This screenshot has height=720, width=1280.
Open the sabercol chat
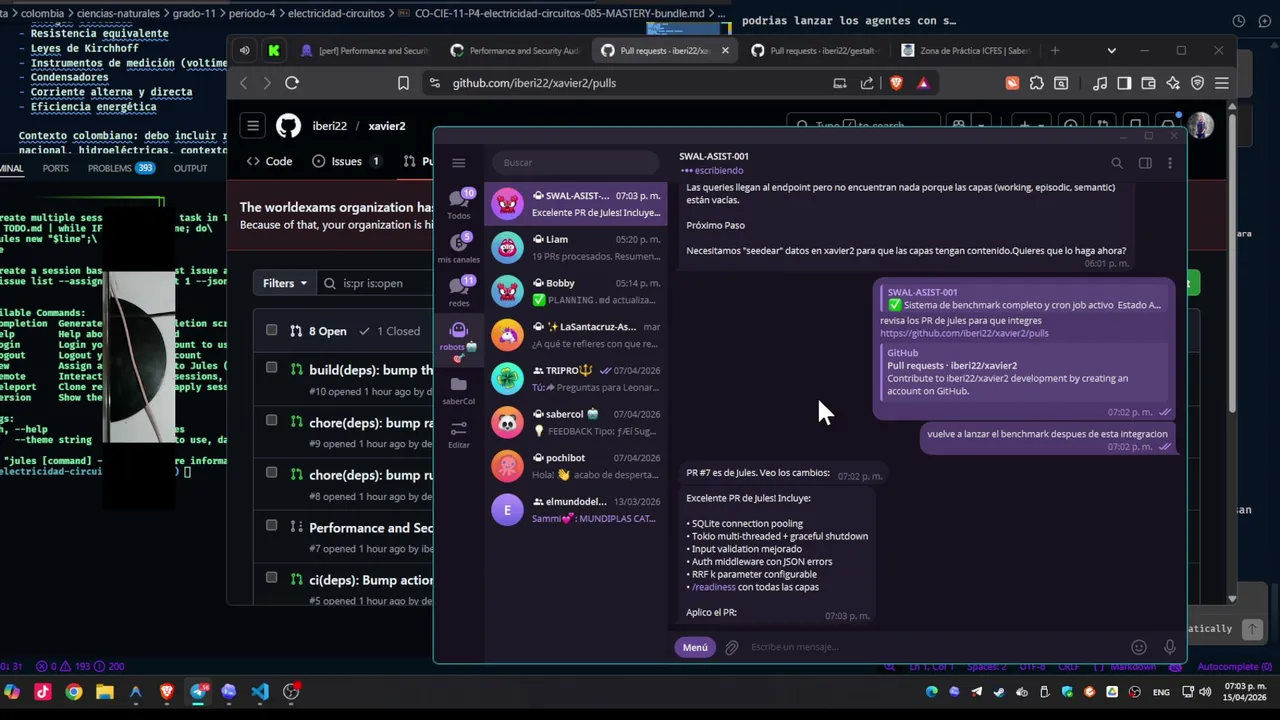575,422
